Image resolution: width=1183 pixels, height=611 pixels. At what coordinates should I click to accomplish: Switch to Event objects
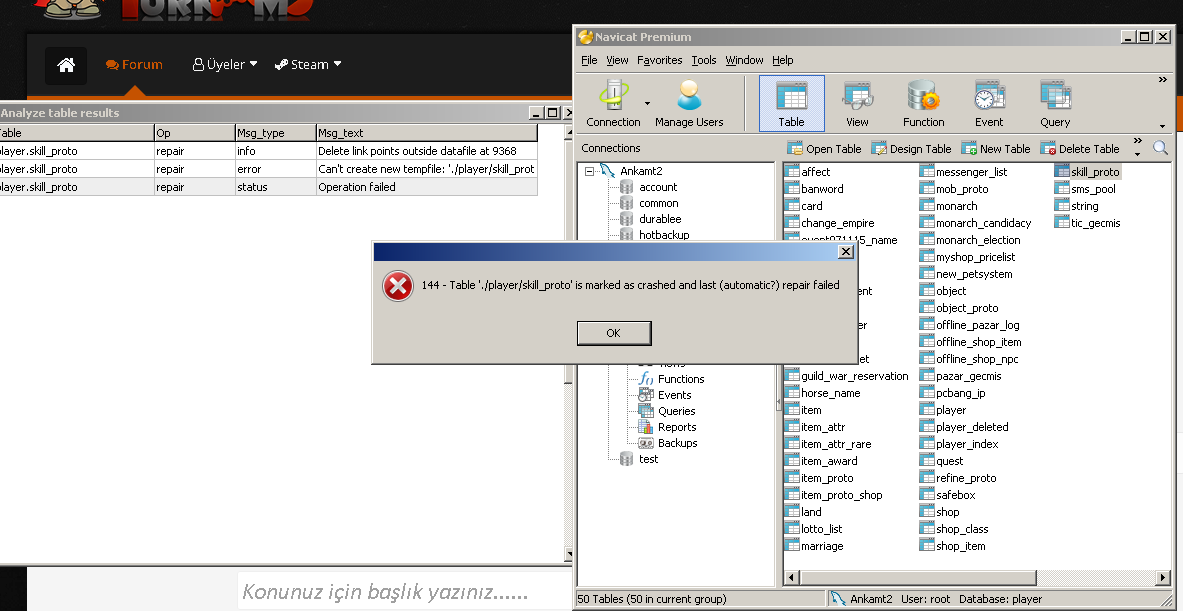pyautogui.click(x=989, y=103)
